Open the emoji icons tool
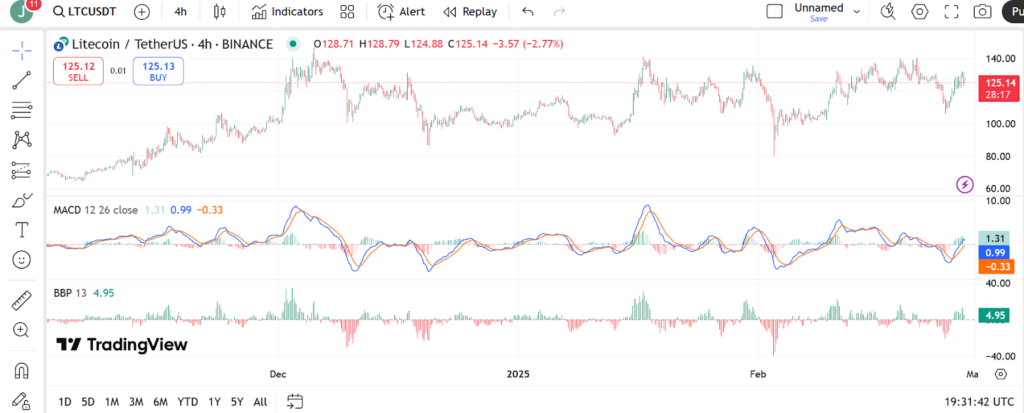The width and height of the screenshot is (1024, 413). (22, 259)
